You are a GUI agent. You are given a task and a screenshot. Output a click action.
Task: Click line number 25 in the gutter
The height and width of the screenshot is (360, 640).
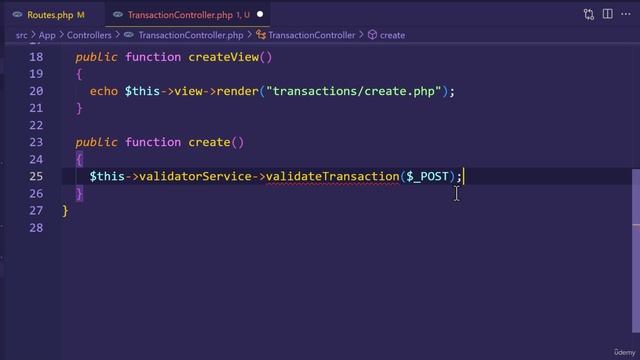pyautogui.click(x=36, y=176)
